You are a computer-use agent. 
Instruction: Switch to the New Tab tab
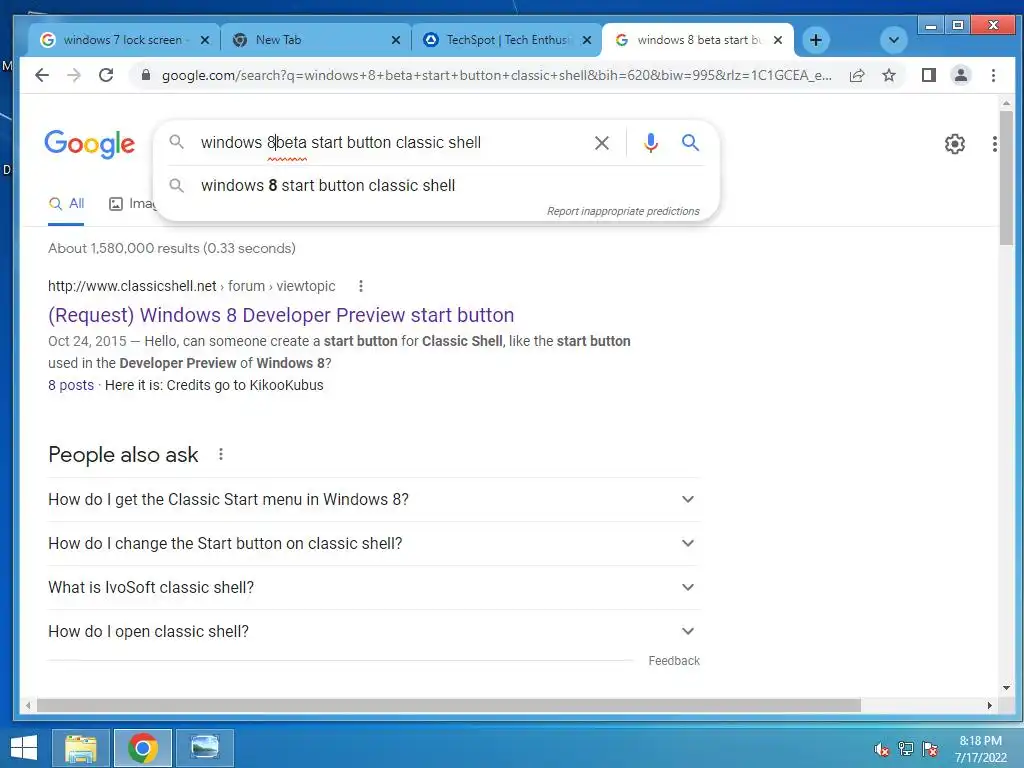coord(315,40)
